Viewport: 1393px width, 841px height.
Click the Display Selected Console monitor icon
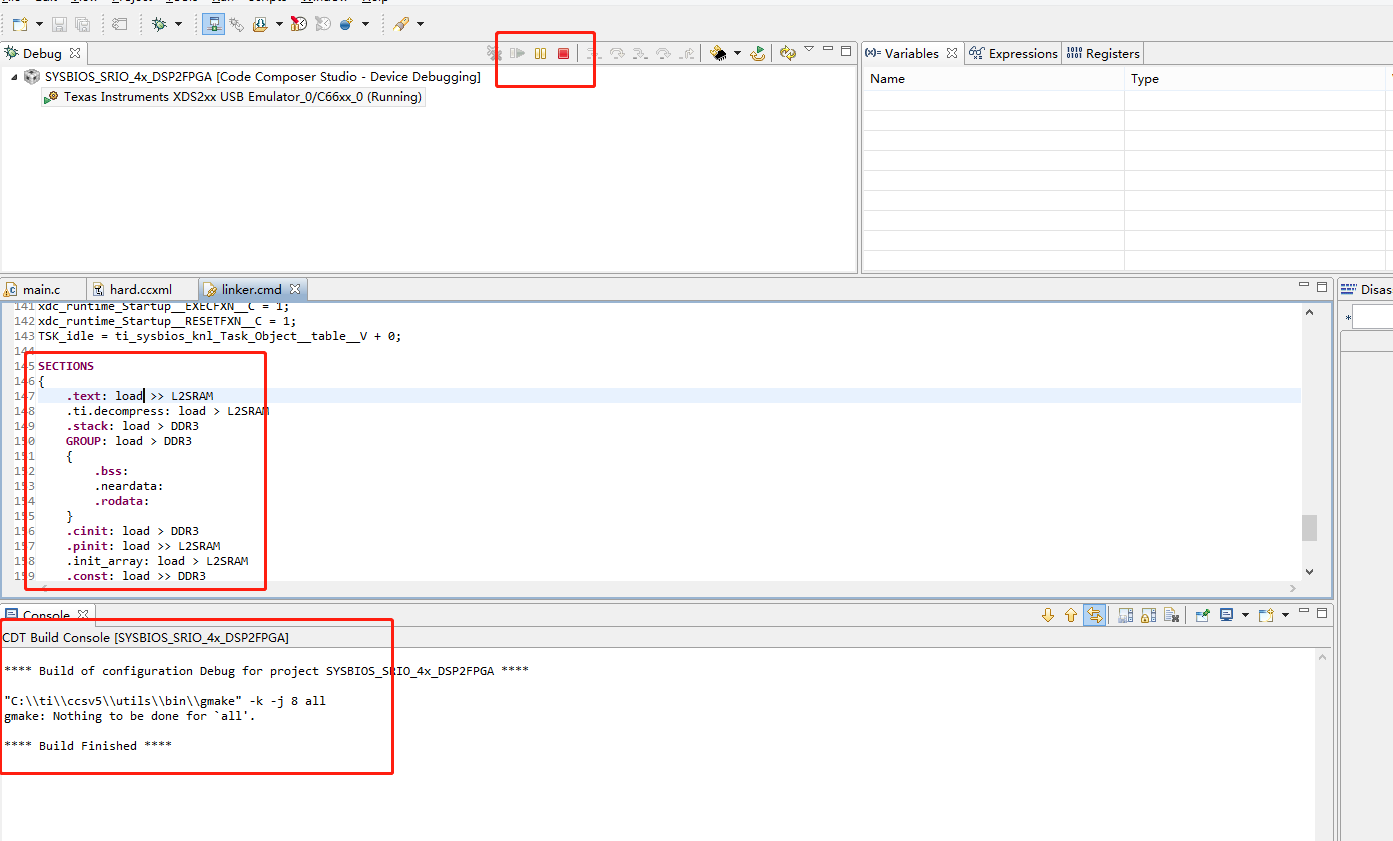click(x=1226, y=615)
